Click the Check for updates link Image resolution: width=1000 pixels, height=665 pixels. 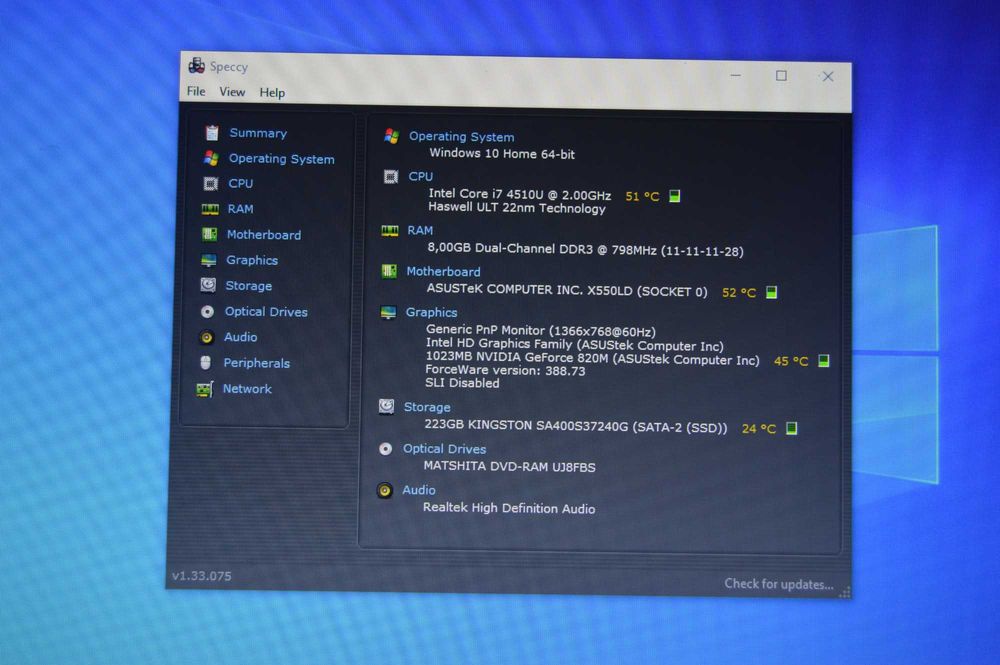[779, 584]
